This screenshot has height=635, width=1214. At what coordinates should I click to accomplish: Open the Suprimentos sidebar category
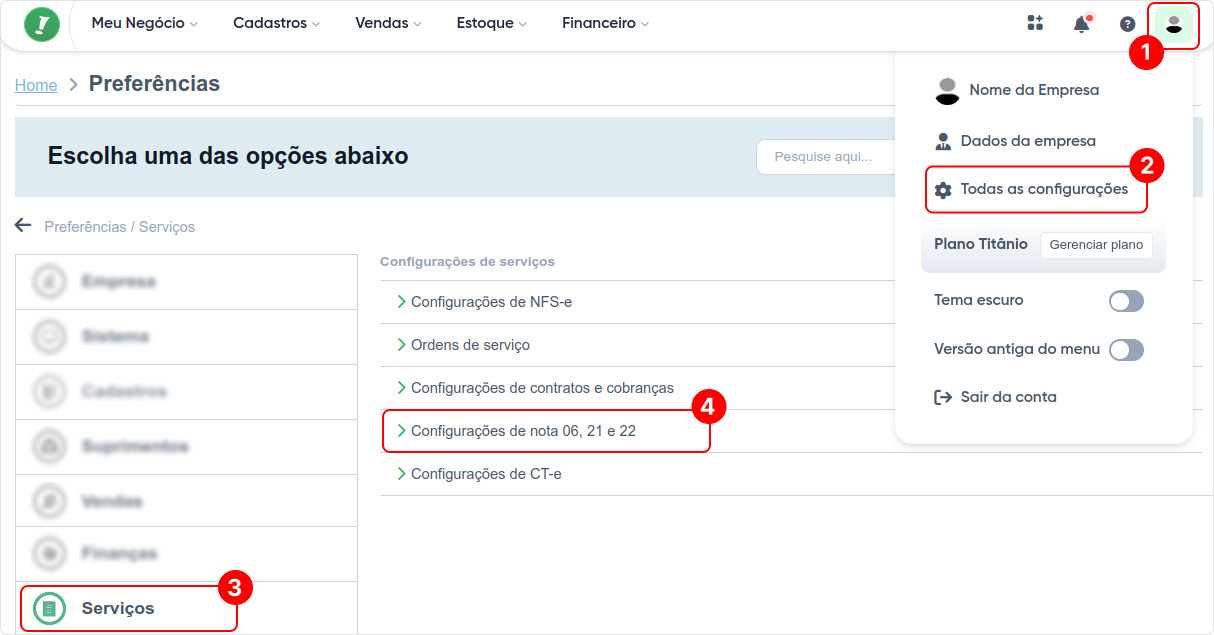point(186,447)
